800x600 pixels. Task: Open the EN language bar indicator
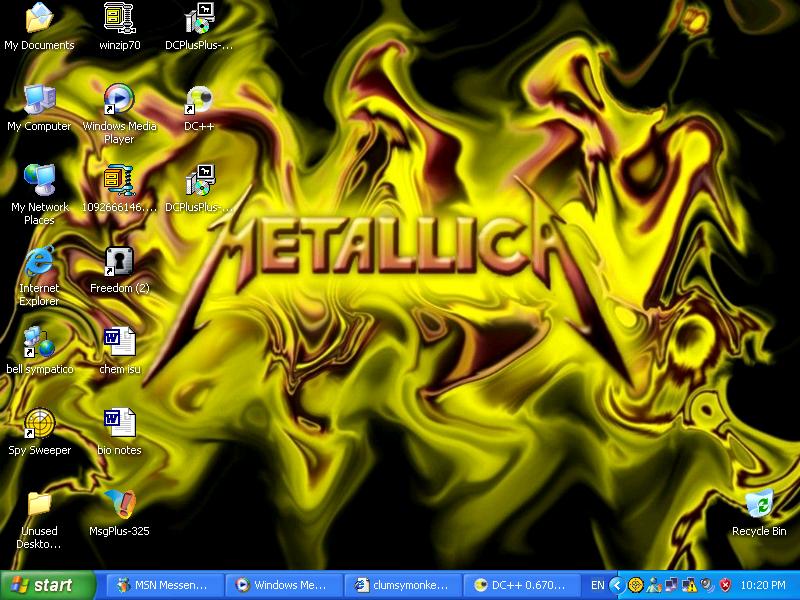coord(597,585)
